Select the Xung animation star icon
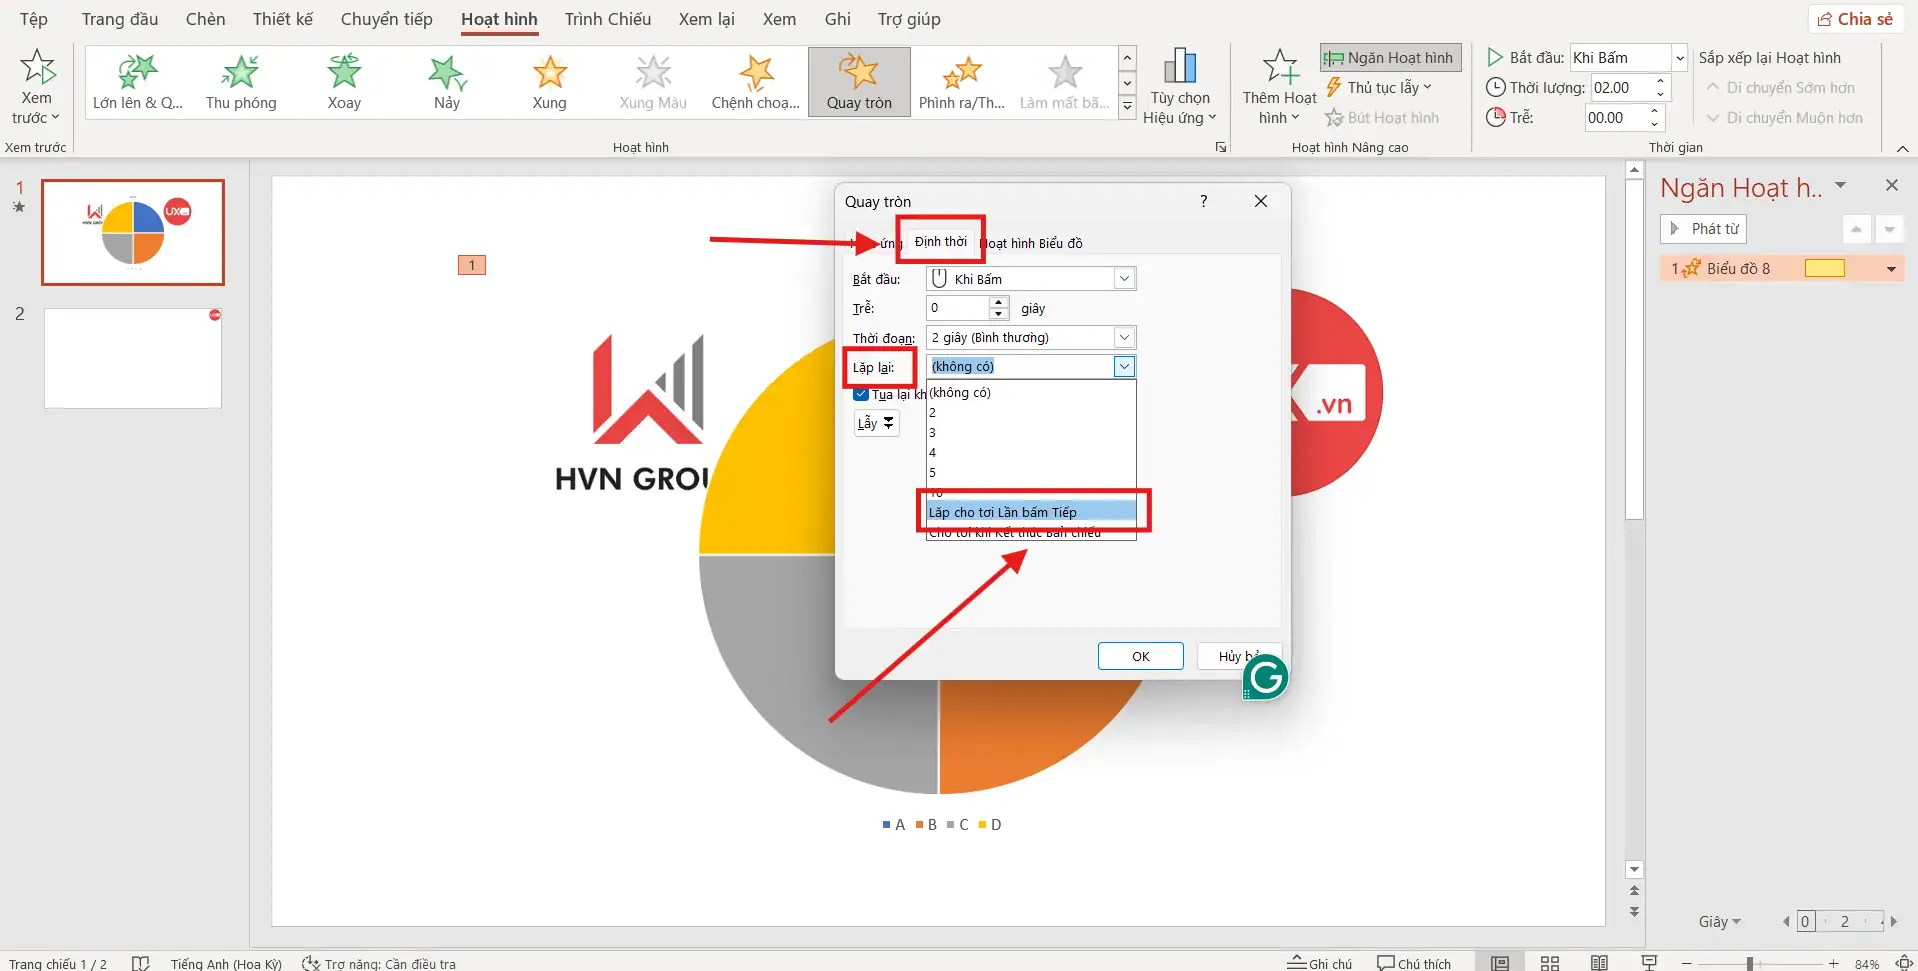 (549, 73)
